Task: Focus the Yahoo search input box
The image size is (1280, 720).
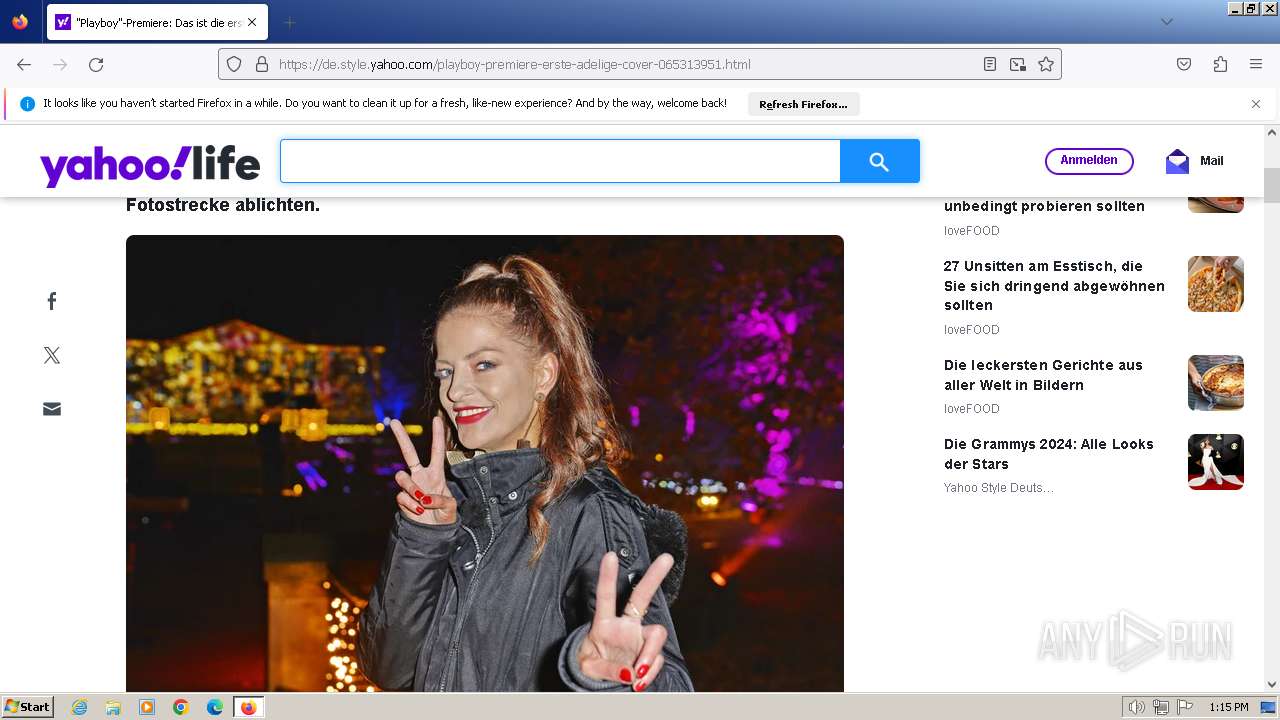Action: tap(560, 161)
